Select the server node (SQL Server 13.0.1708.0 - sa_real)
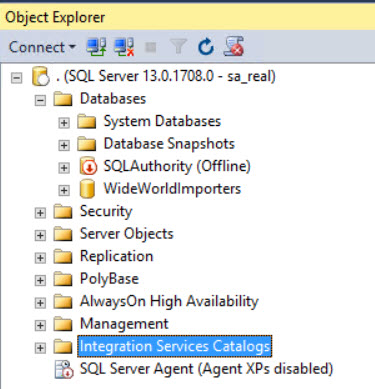The width and height of the screenshot is (375, 389). [166, 76]
